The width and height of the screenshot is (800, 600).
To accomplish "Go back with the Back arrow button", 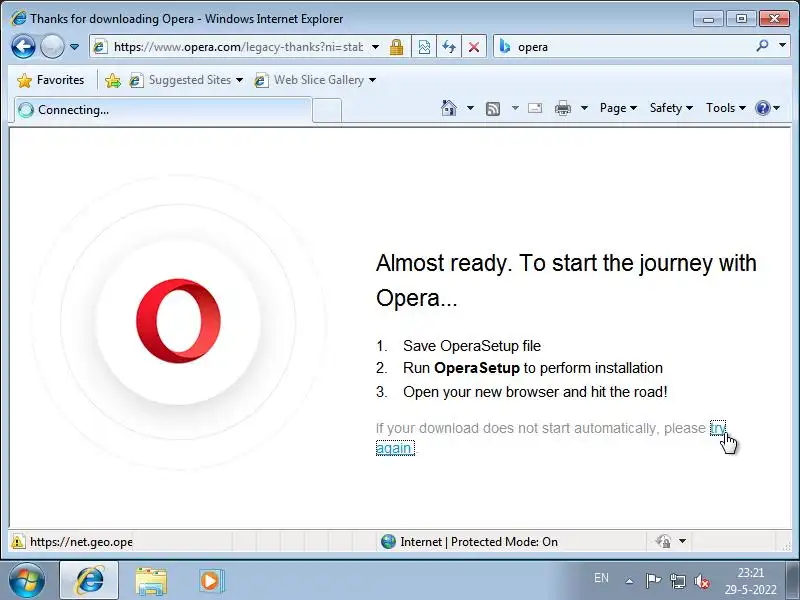I will point(23,47).
